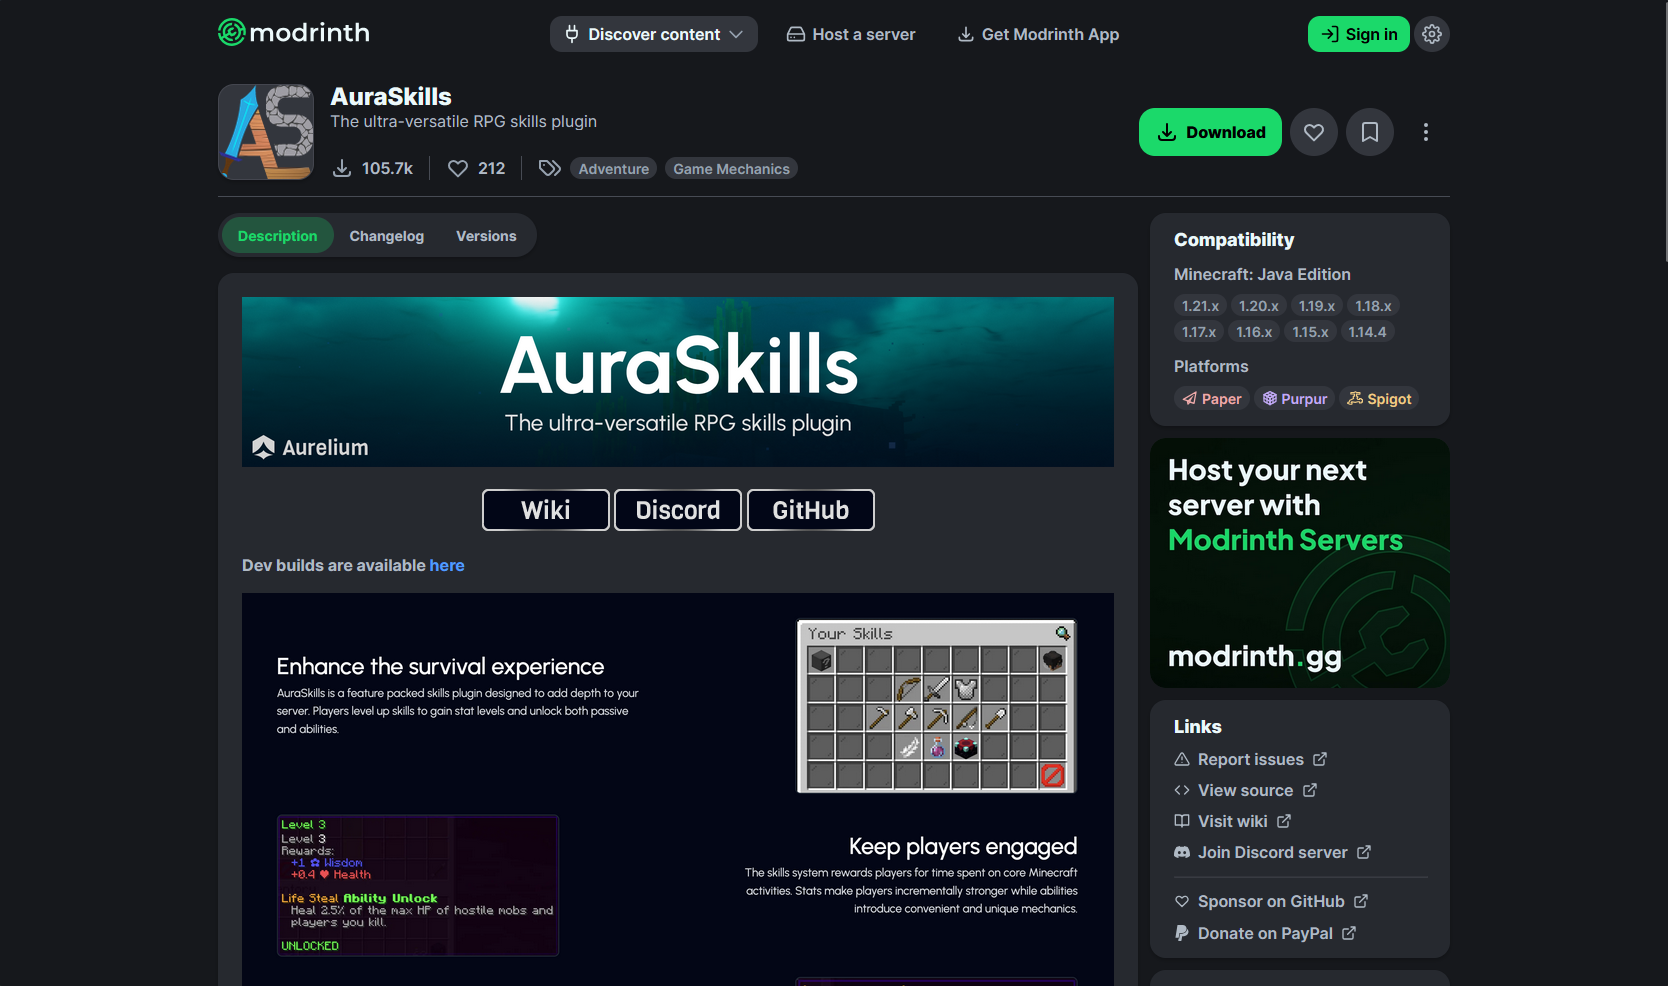Image resolution: width=1668 pixels, height=986 pixels.
Task: Click the tags icon before Adventure
Action: click(549, 168)
